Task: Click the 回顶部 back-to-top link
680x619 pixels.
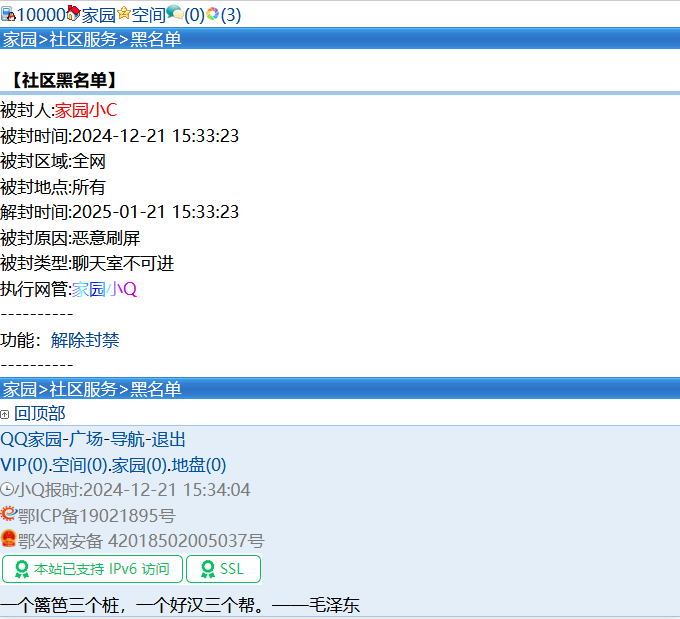Action: coord(40,414)
